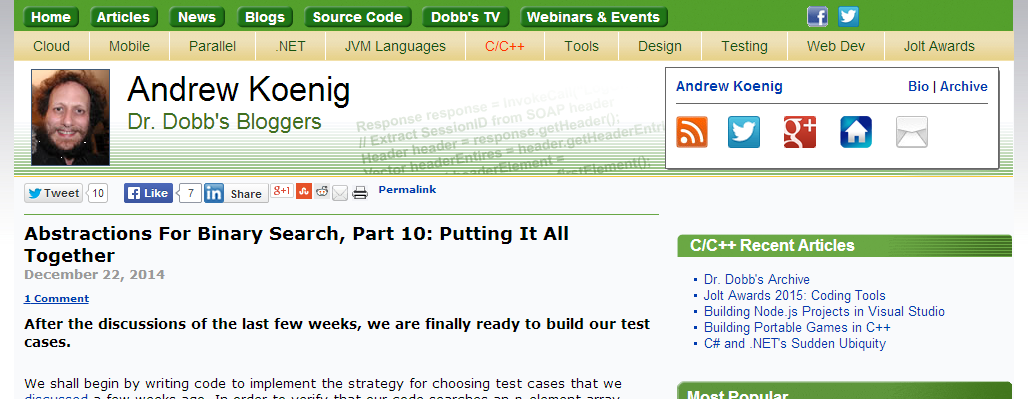Click the Tweet count bubble showing 10
The height and width of the screenshot is (399, 1028).
point(98,193)
